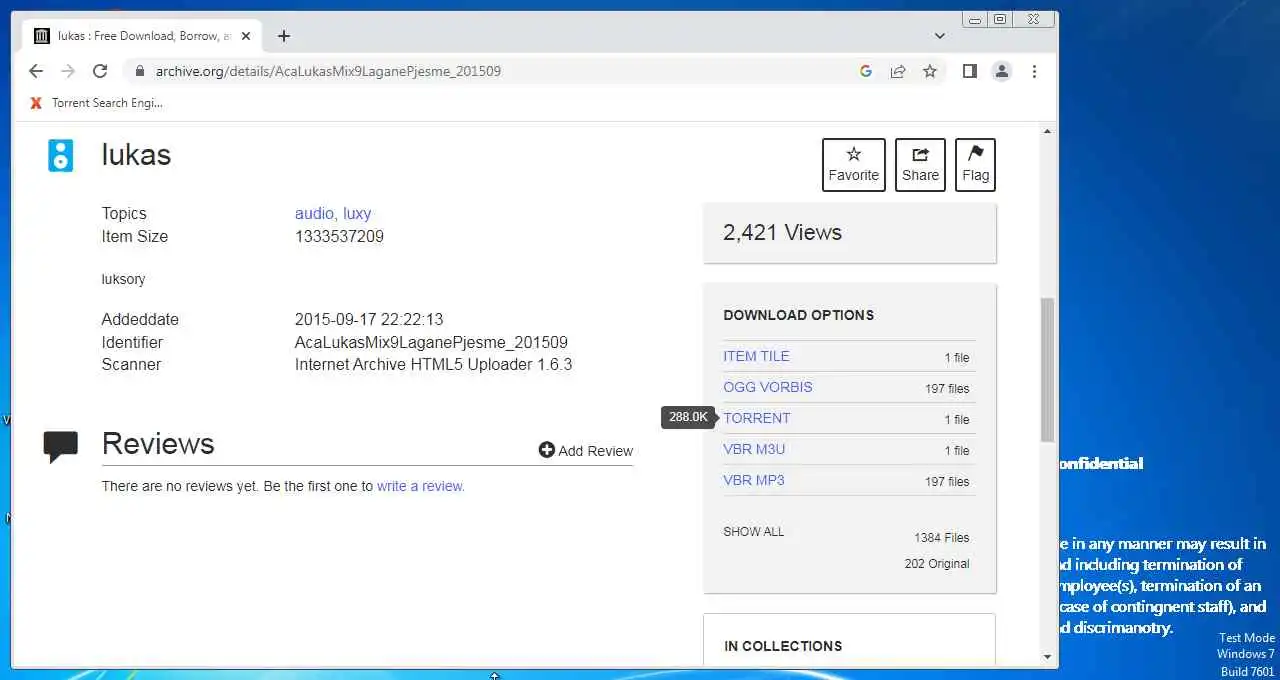Click the Google icon in address bar

pyautogui.click(x=866, y=71)
